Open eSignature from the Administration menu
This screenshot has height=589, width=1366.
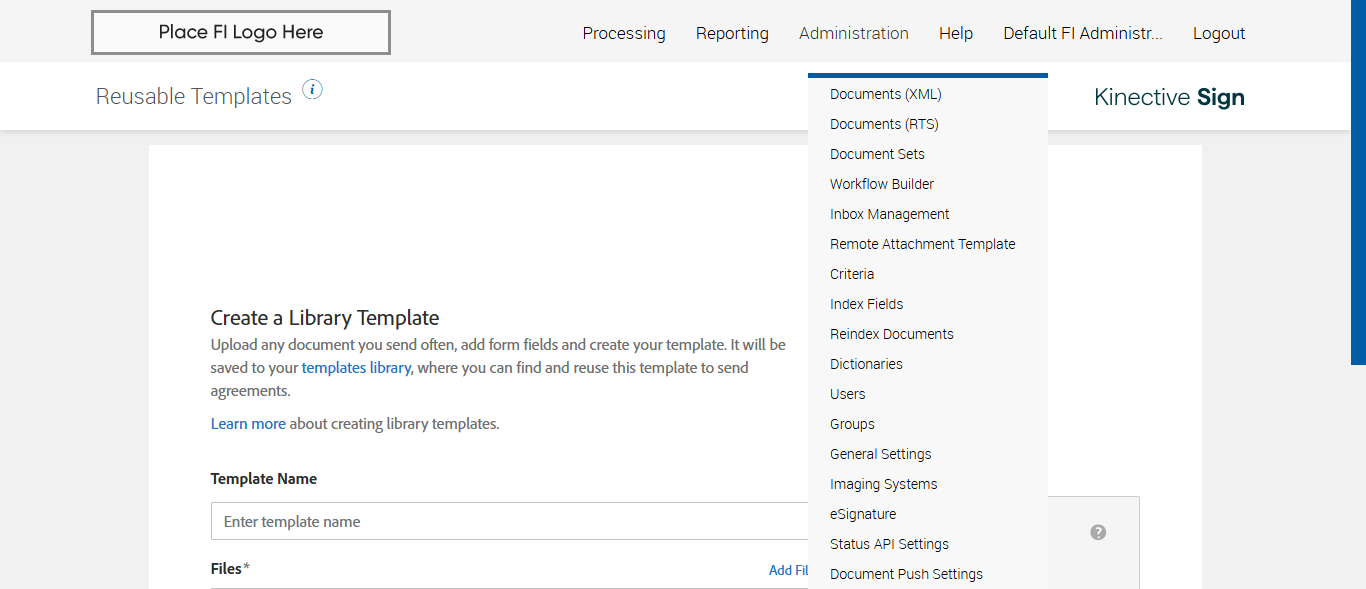coord(862,514)
